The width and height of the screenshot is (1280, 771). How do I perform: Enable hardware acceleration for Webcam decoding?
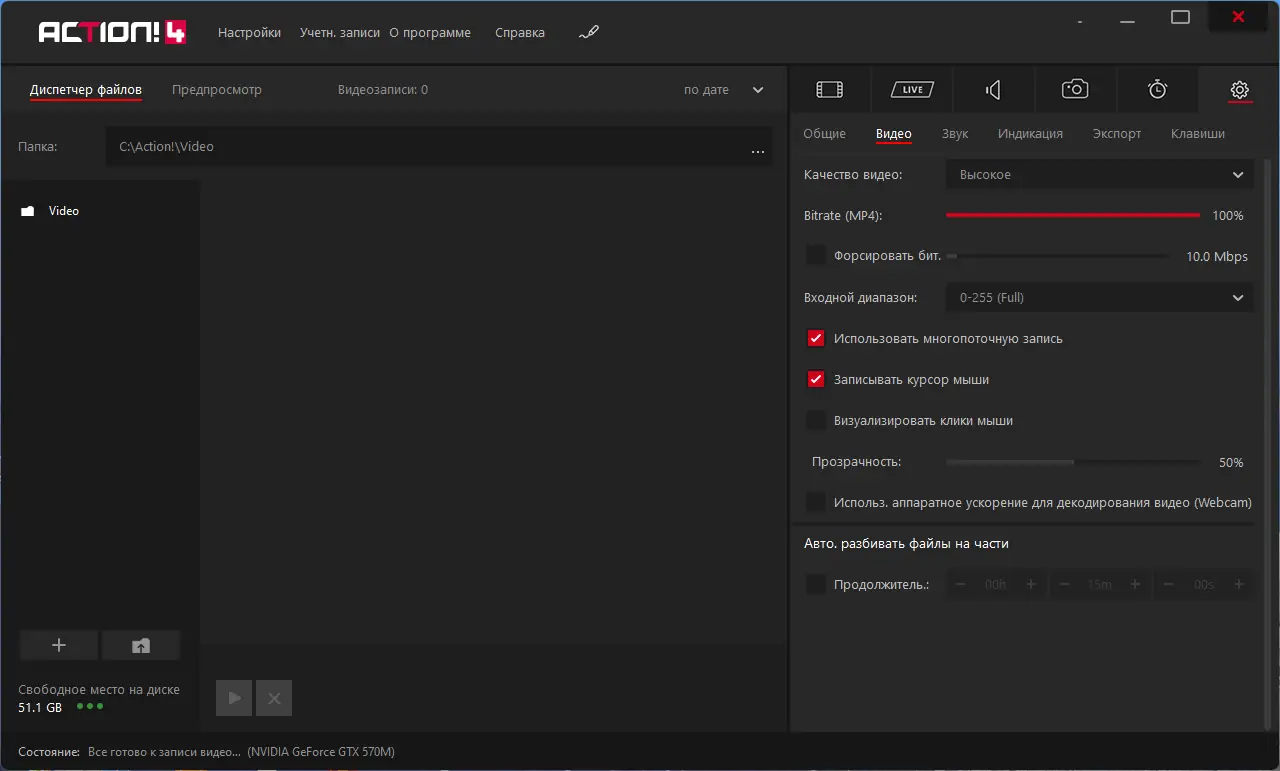816,502
